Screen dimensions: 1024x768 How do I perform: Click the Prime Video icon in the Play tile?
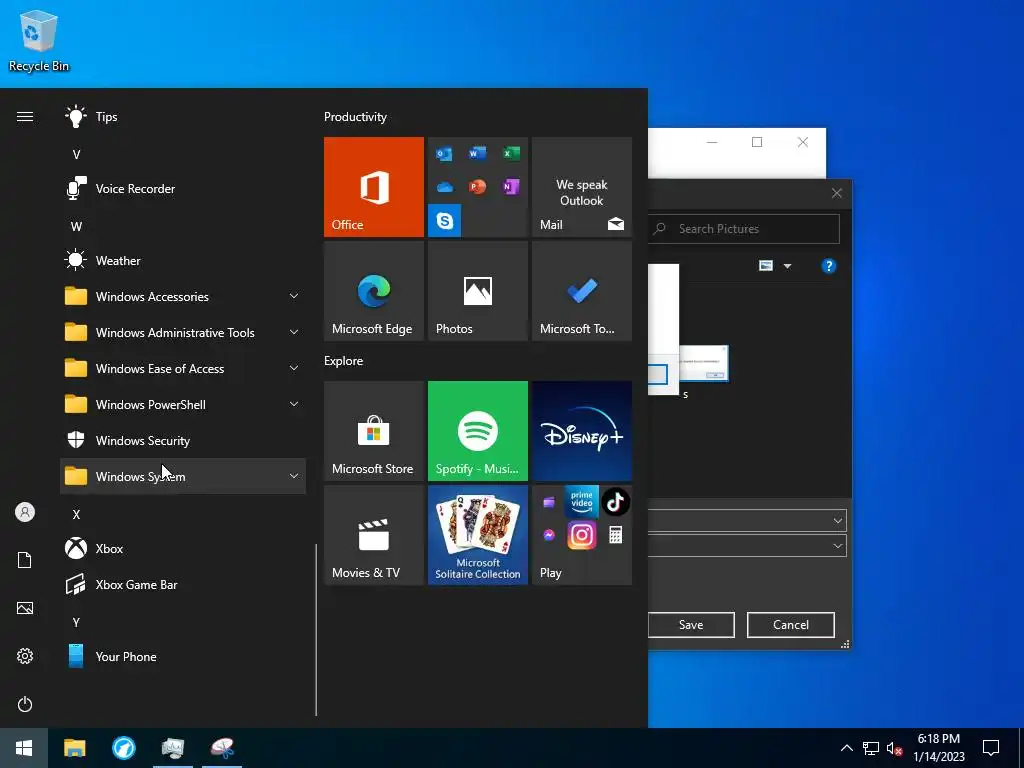582,502
